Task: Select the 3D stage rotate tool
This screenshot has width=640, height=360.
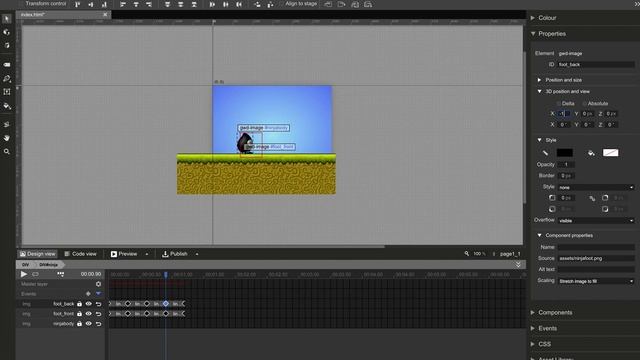Action: coord(7,45)
